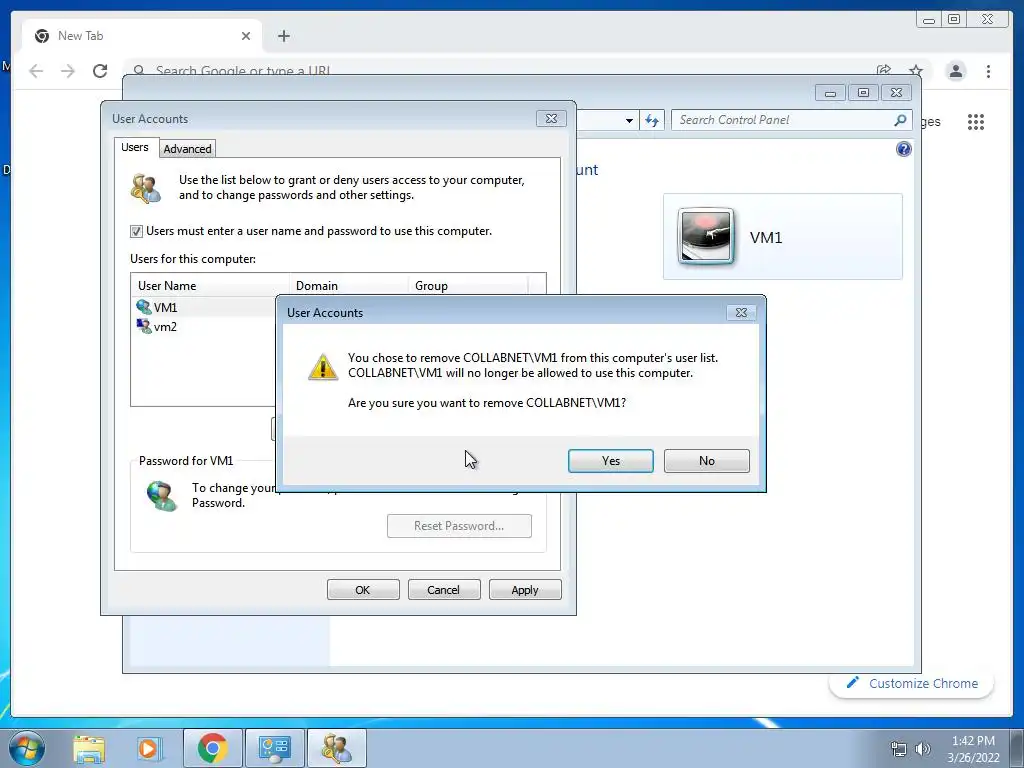Launch Windows Media Player from taskbar

[x=148, y=748]
